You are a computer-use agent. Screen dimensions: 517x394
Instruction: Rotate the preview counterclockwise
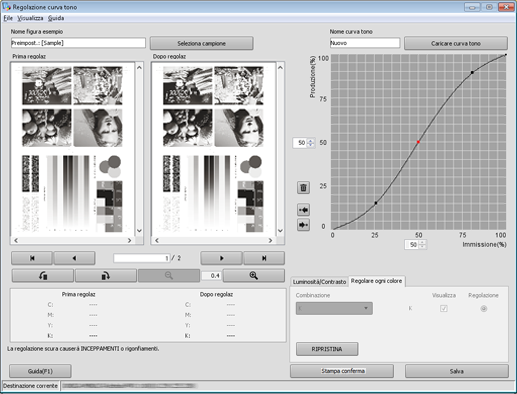pyautogui.click(x=43, y=276)
